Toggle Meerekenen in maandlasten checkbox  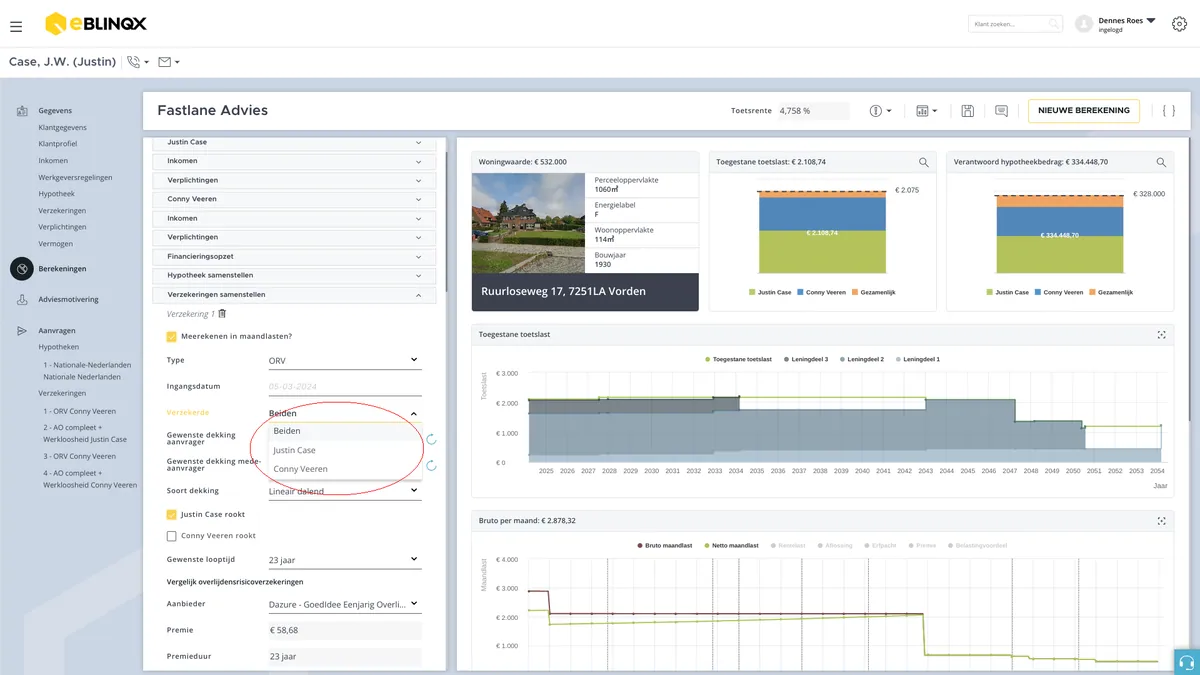pos(172,336)
